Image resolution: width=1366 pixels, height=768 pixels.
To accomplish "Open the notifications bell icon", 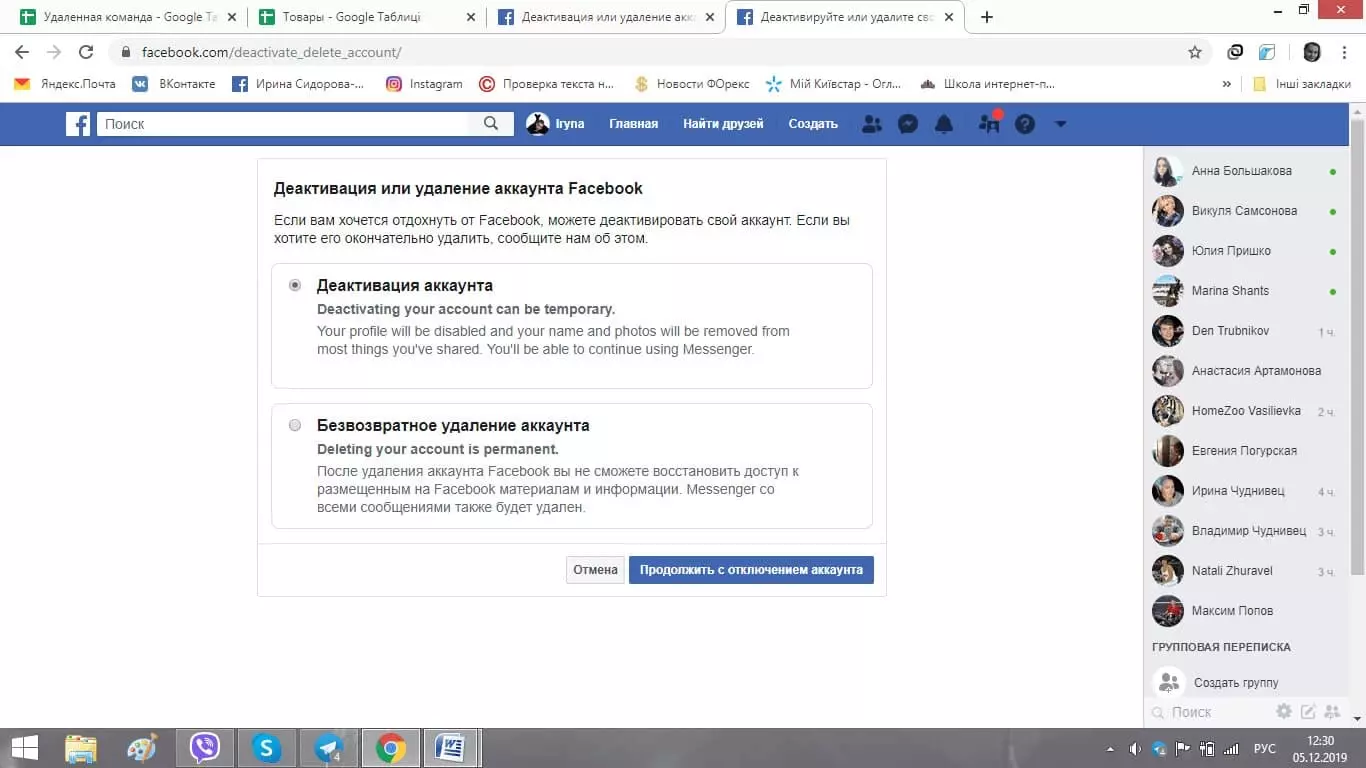I will (943, 123).
